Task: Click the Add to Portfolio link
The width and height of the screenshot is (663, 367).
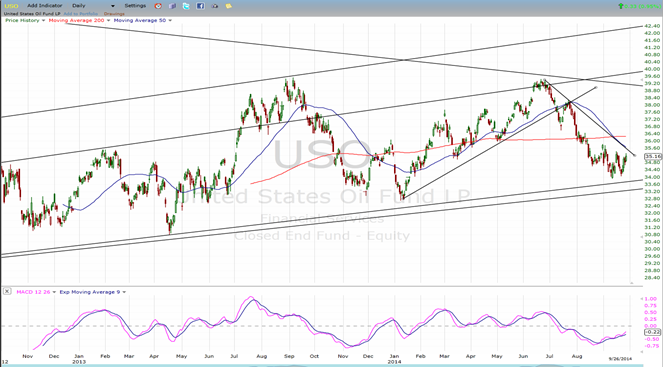Action: tap(81, 14)
